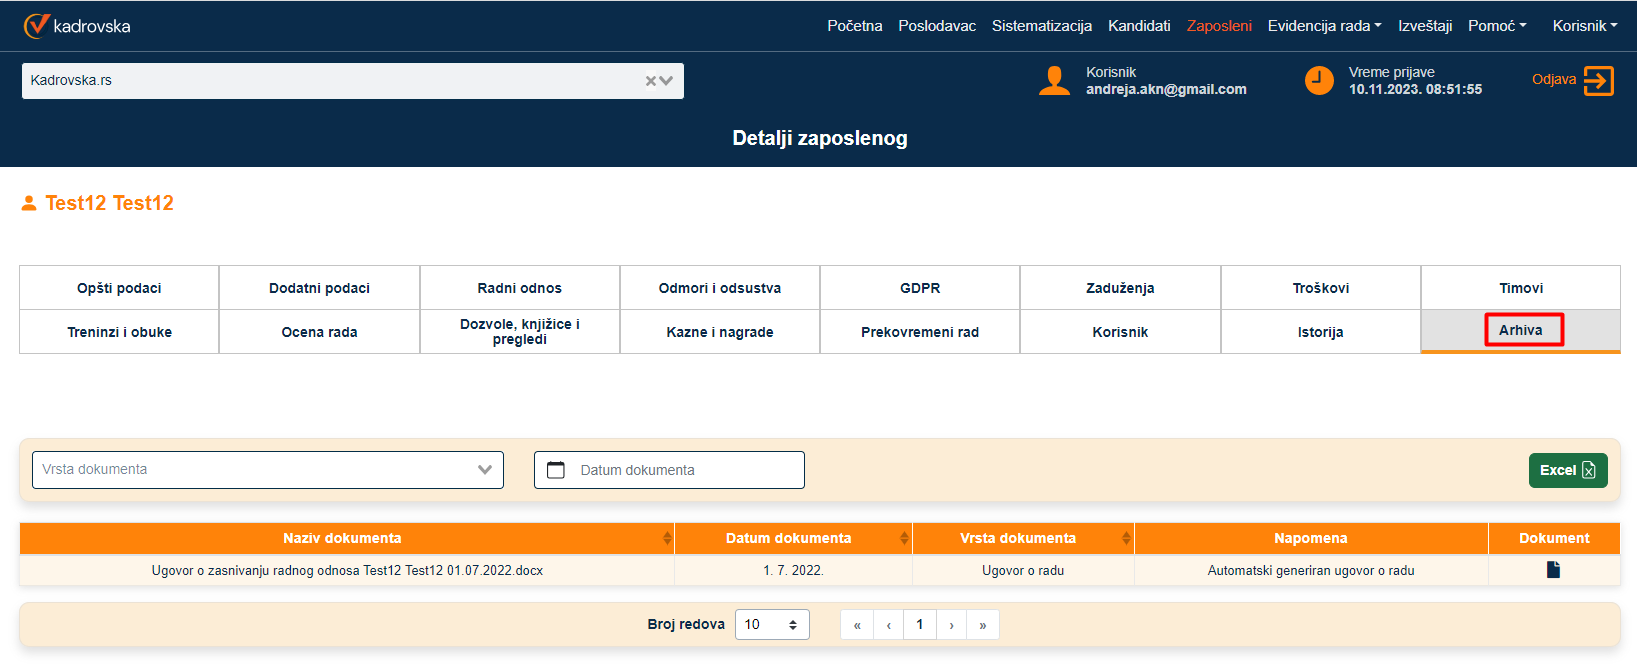Expand the Vrsta dokumenta dropdown
The image size is (1637, 669).
pyautogui.click(x=485, y=470)
